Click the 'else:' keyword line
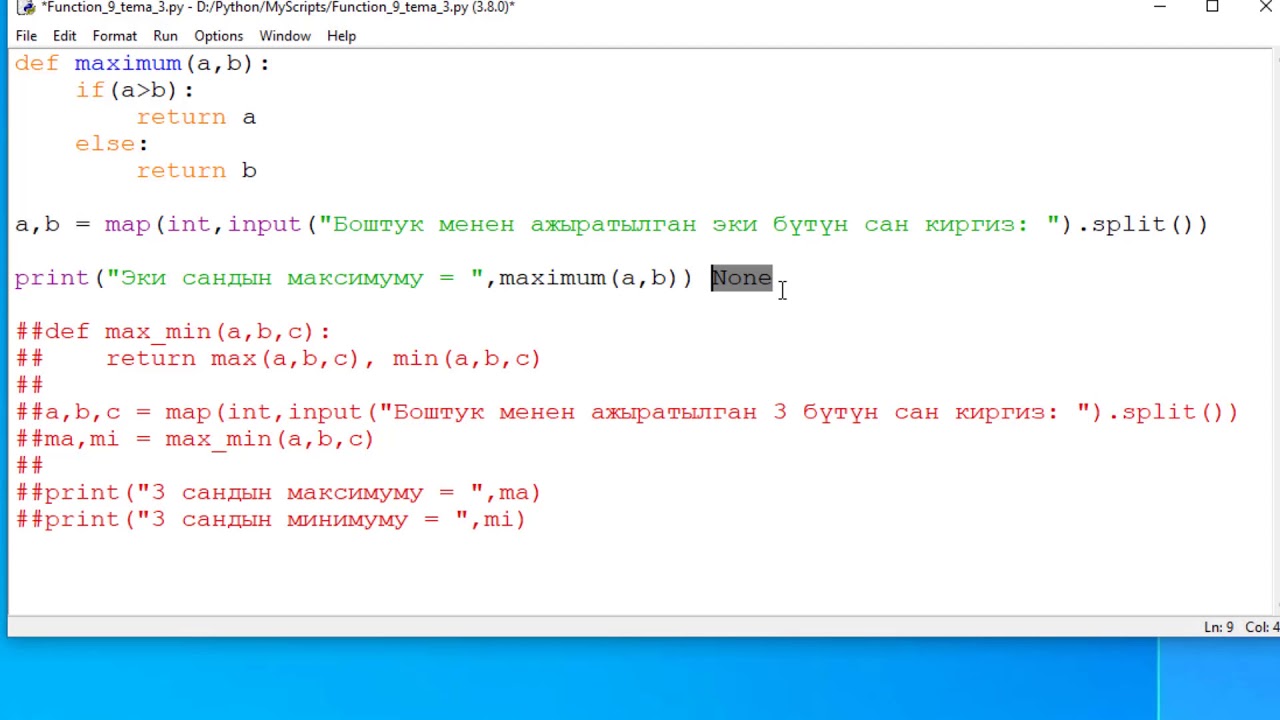Screen dimensions: 1280x720 [x=111, y=144]
